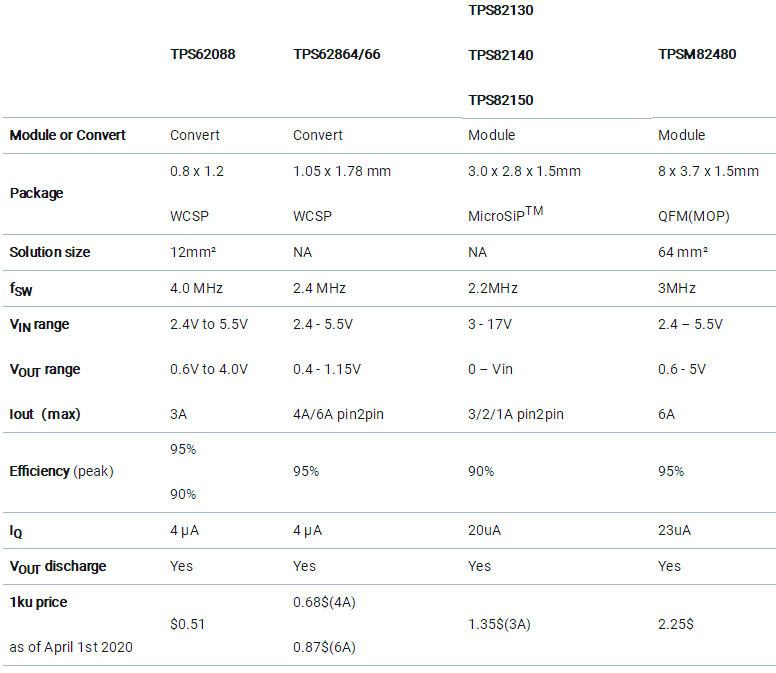This screenshot has width=776, height=673.
Task: Select the 23uA quiescent current value
Action: 674,530
